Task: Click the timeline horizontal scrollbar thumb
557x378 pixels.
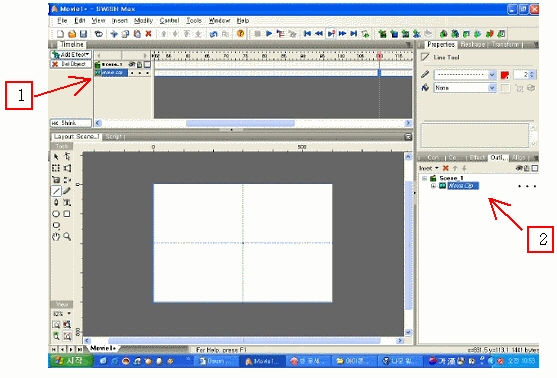Action: (240, 123)
